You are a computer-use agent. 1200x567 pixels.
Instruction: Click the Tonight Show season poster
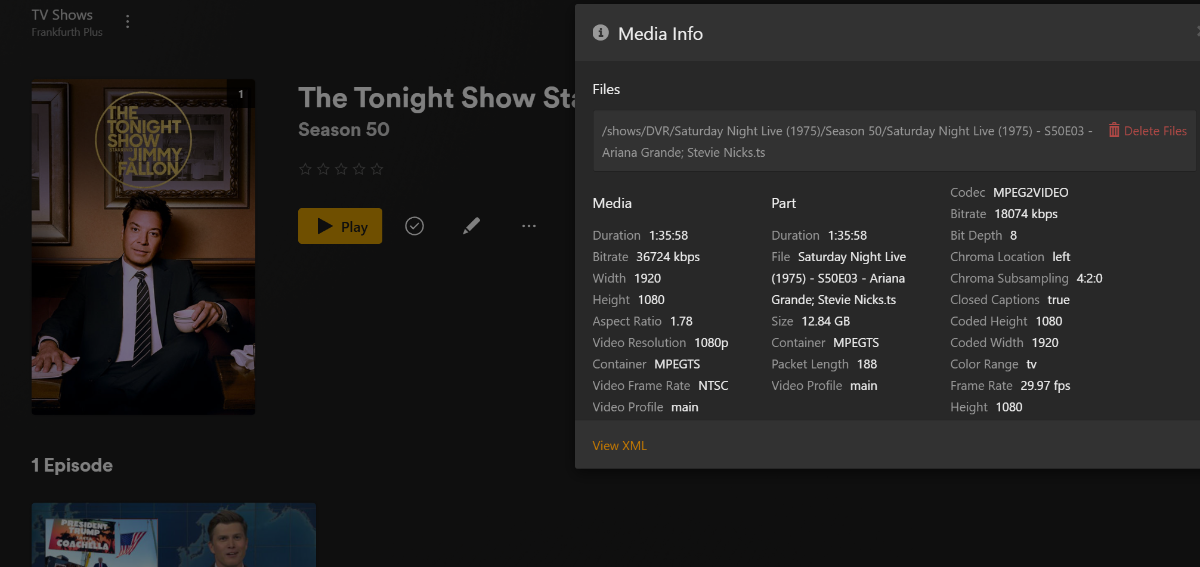[143, 247]
